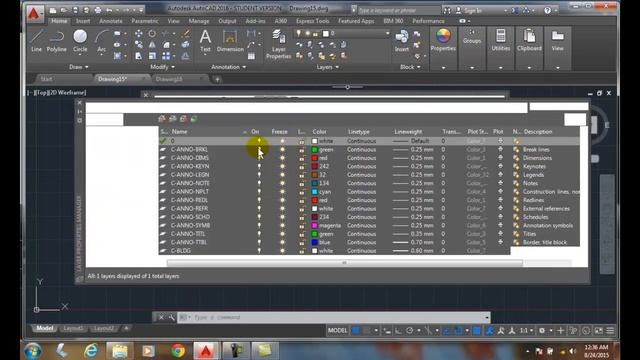This screenshot has height=360, width=640.
Task: Select the Polyline tool
Action: tap(56, 40)
